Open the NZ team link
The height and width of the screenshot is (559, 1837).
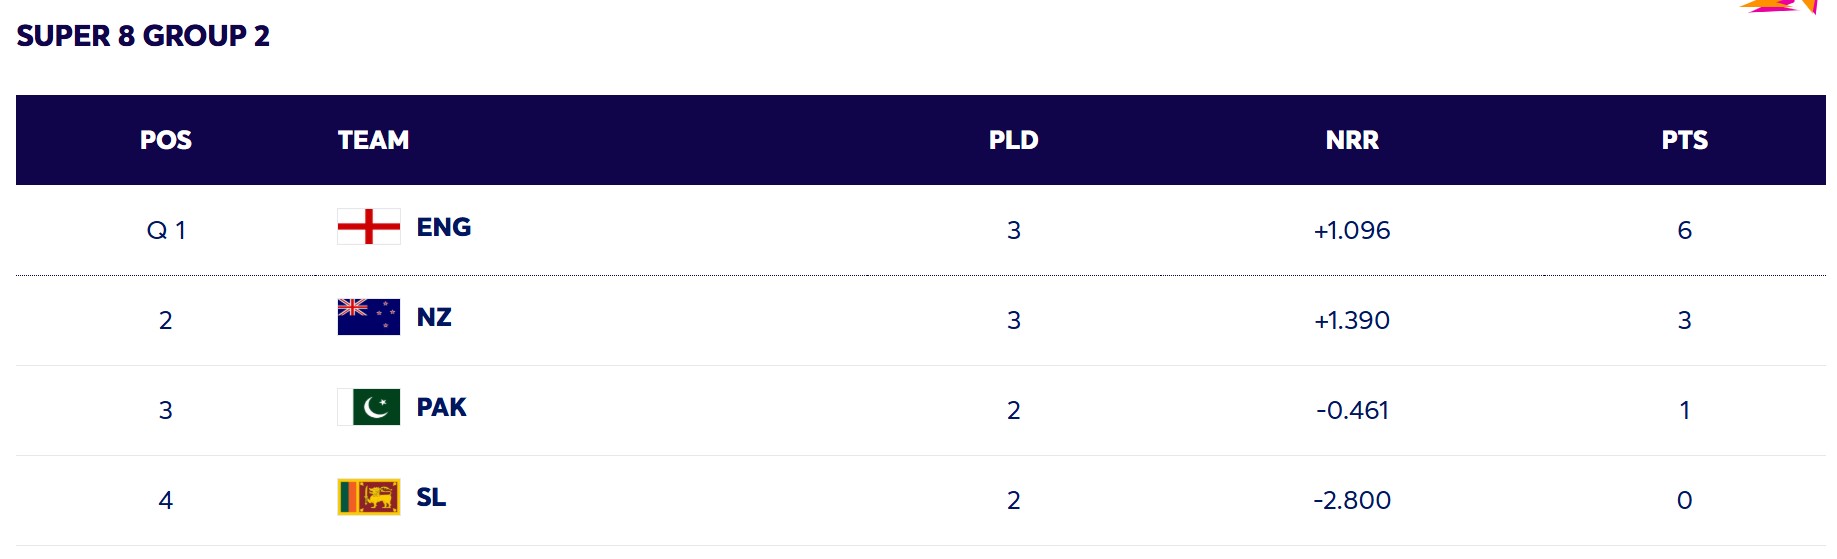[x=434, y=317]
